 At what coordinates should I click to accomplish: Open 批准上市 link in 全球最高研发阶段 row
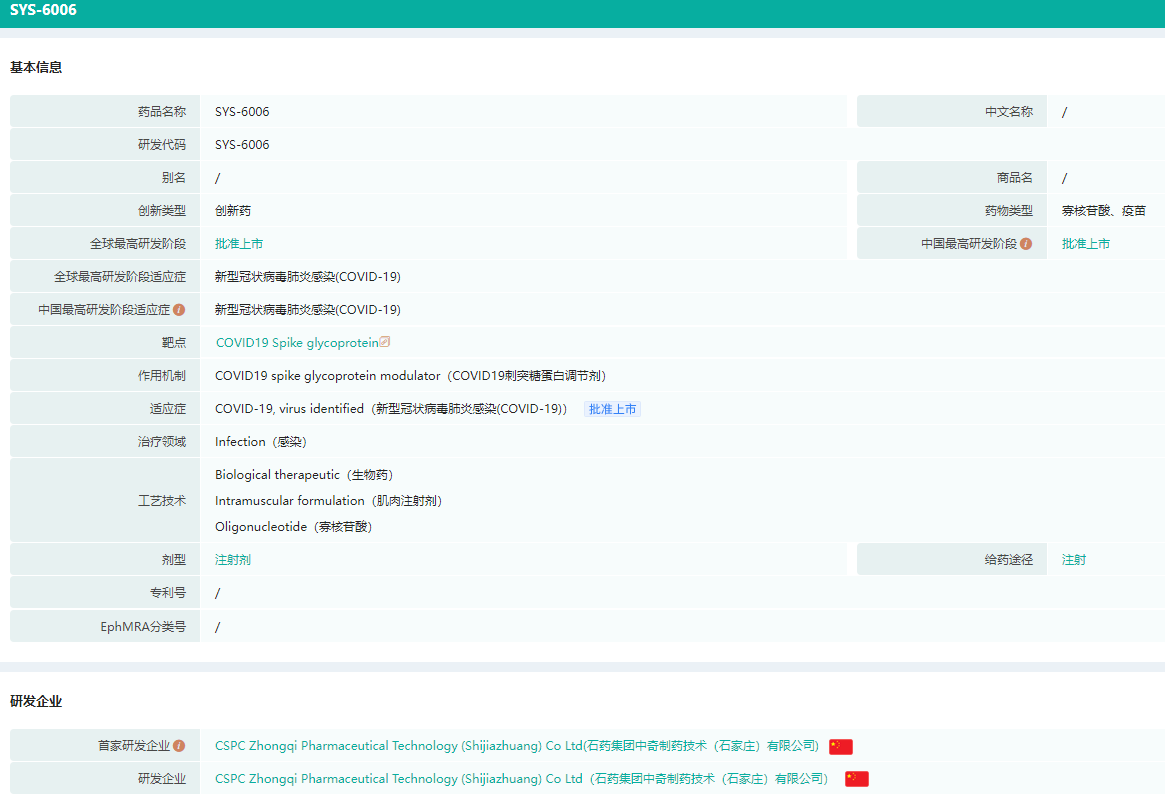click(x=239, y=244)
